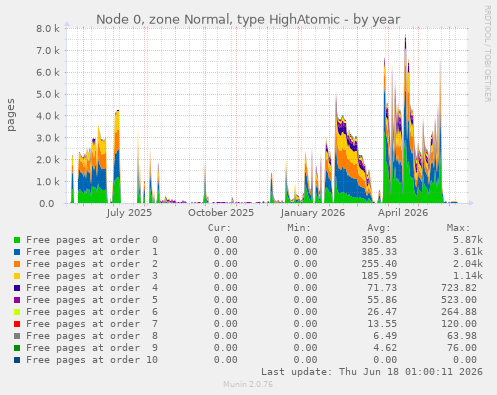Click the 5.87k max value for order 0

468,240
